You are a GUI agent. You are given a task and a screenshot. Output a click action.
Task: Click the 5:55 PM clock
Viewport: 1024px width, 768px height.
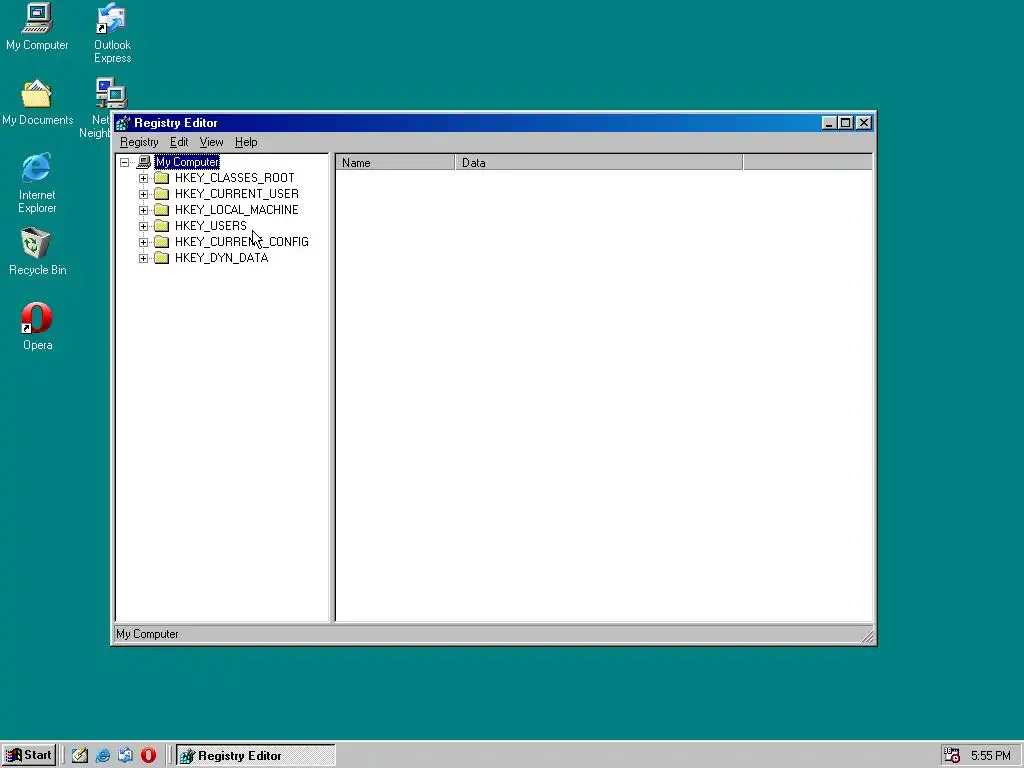(x=991, y=756)
